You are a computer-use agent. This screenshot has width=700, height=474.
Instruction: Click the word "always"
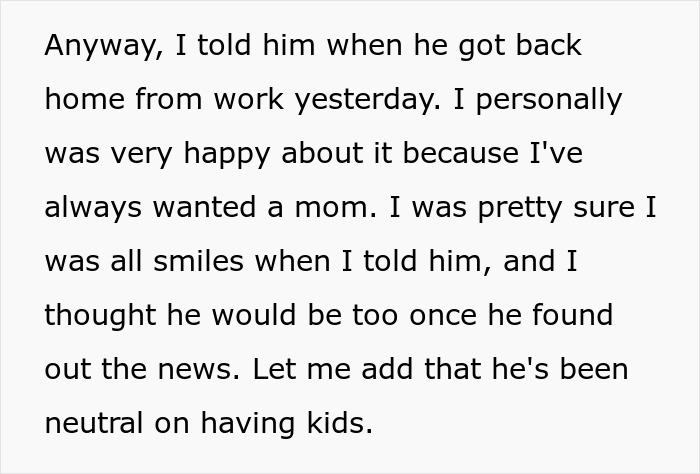point(93,208)
